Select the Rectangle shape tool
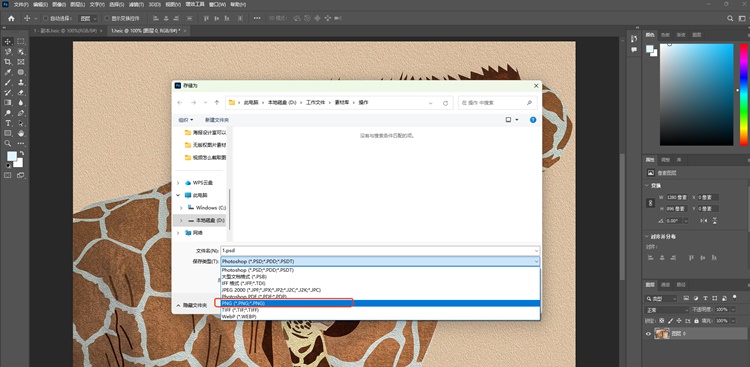This screenshot has height=367, width=750. coord(8,133)
